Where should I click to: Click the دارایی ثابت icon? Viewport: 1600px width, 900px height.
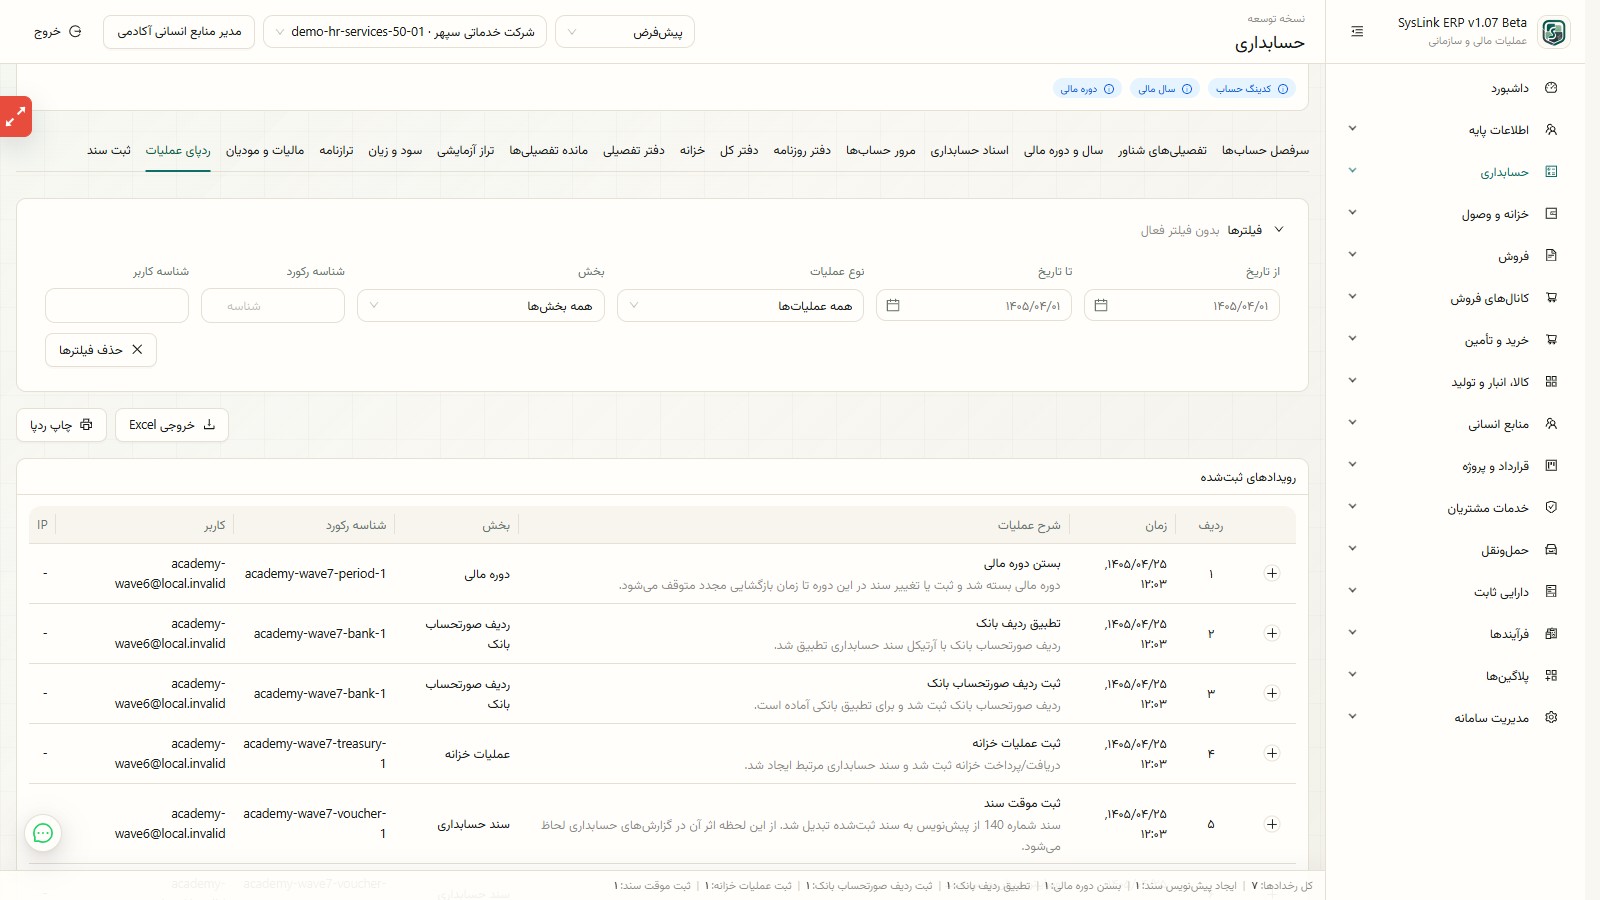tap(1551, 592)
